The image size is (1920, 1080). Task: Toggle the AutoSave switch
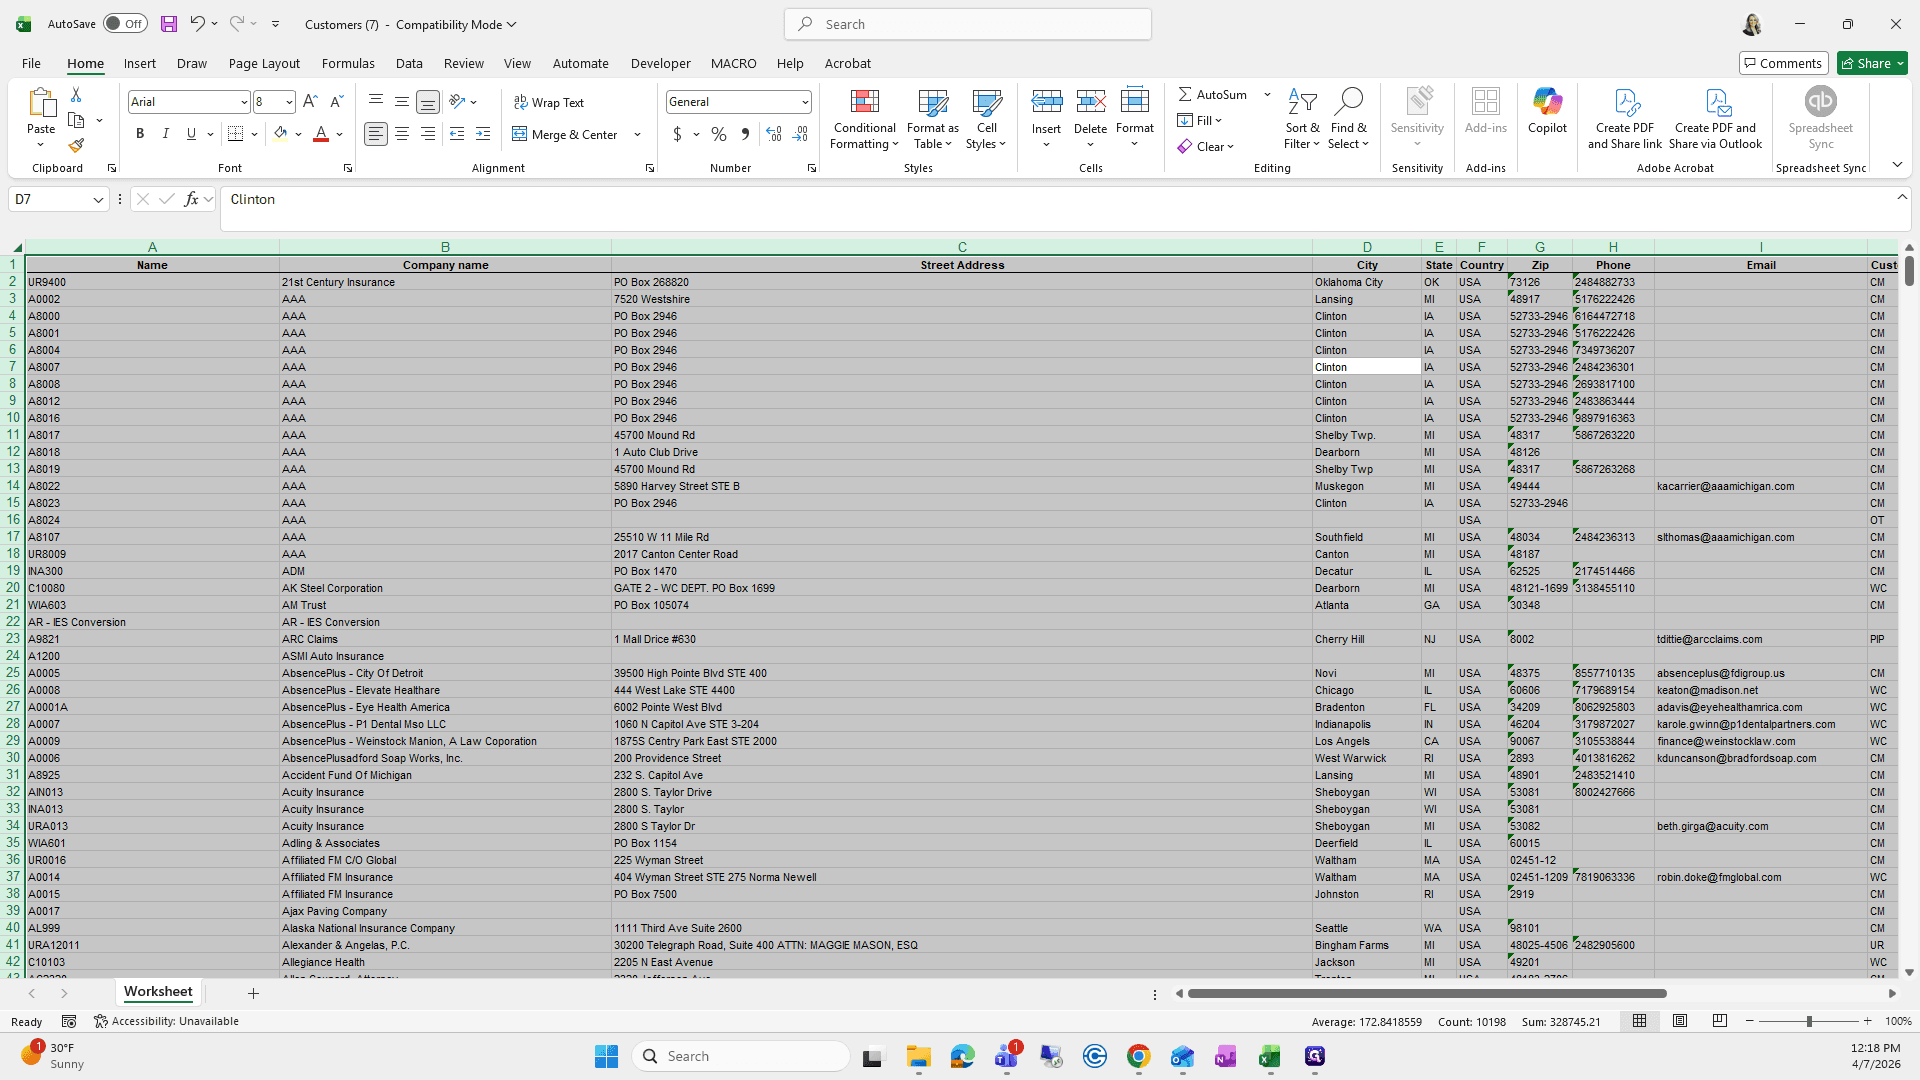125,24
